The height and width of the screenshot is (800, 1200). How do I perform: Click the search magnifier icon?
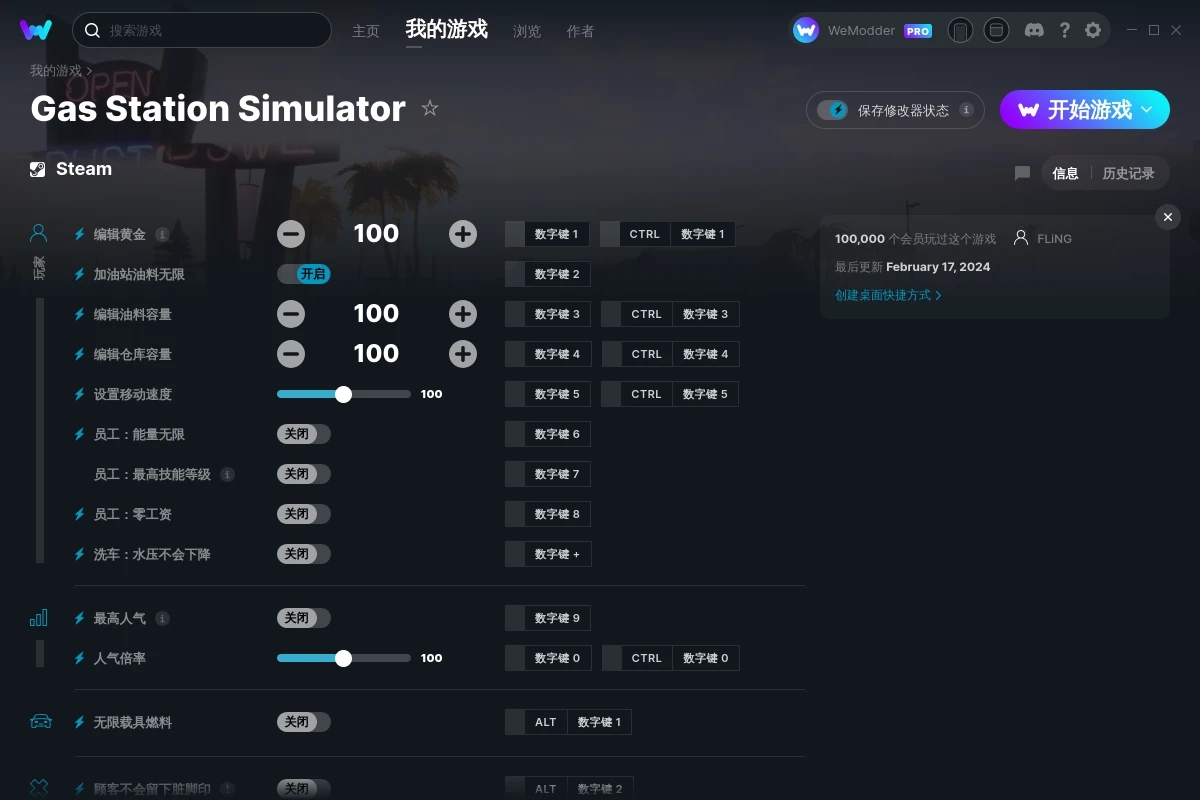[92, 31]
